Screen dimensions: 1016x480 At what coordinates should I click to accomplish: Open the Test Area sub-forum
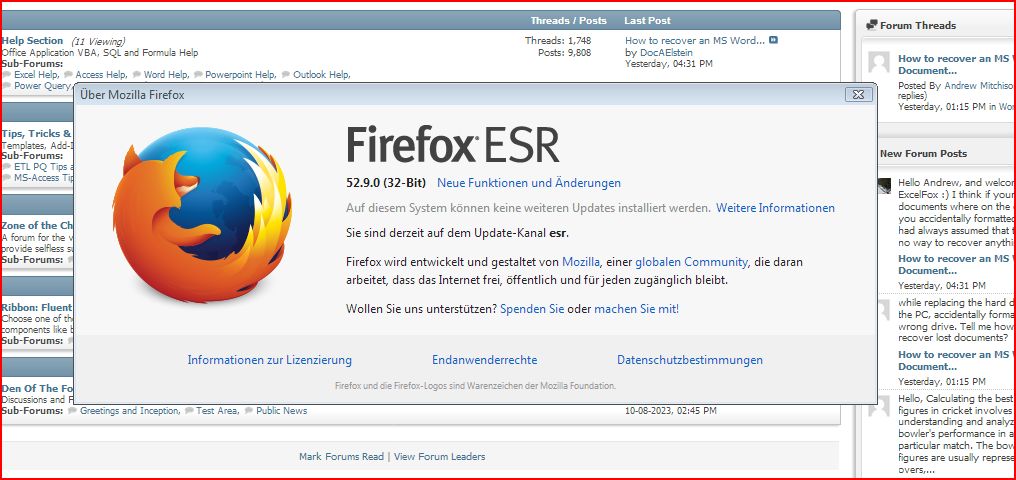216,411
